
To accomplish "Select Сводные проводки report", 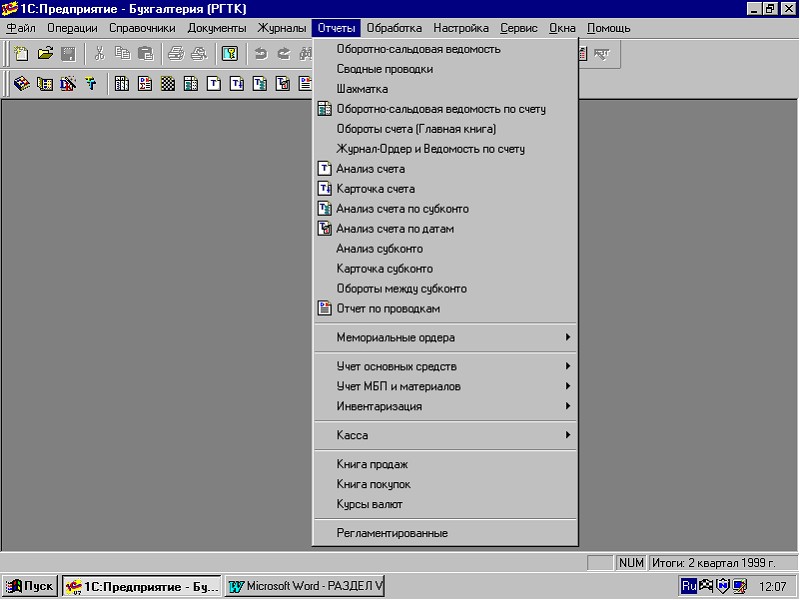I will 445,69.
